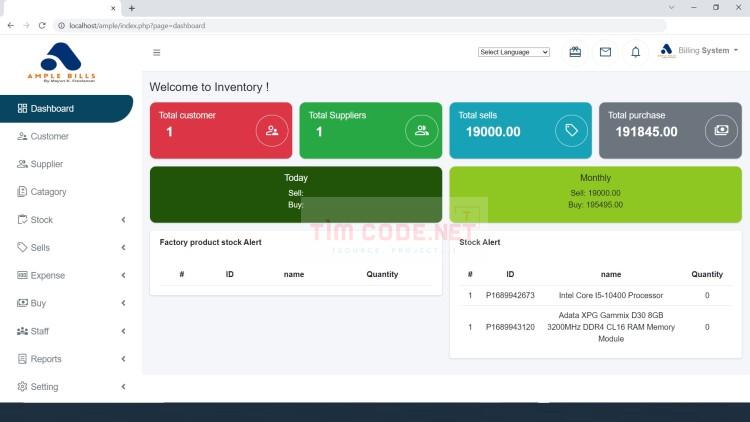Click Adata XPG Gammix D30 RAM name
This screenshot has height=422, width=750.
[x=611, y=327]
